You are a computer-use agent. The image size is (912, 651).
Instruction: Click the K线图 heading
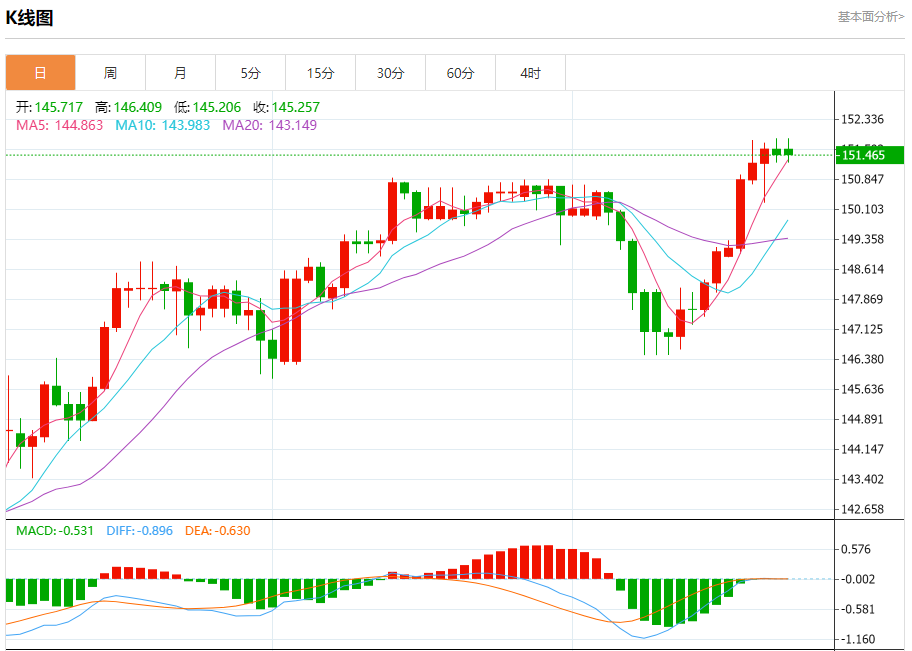click(x=29, y=18)
